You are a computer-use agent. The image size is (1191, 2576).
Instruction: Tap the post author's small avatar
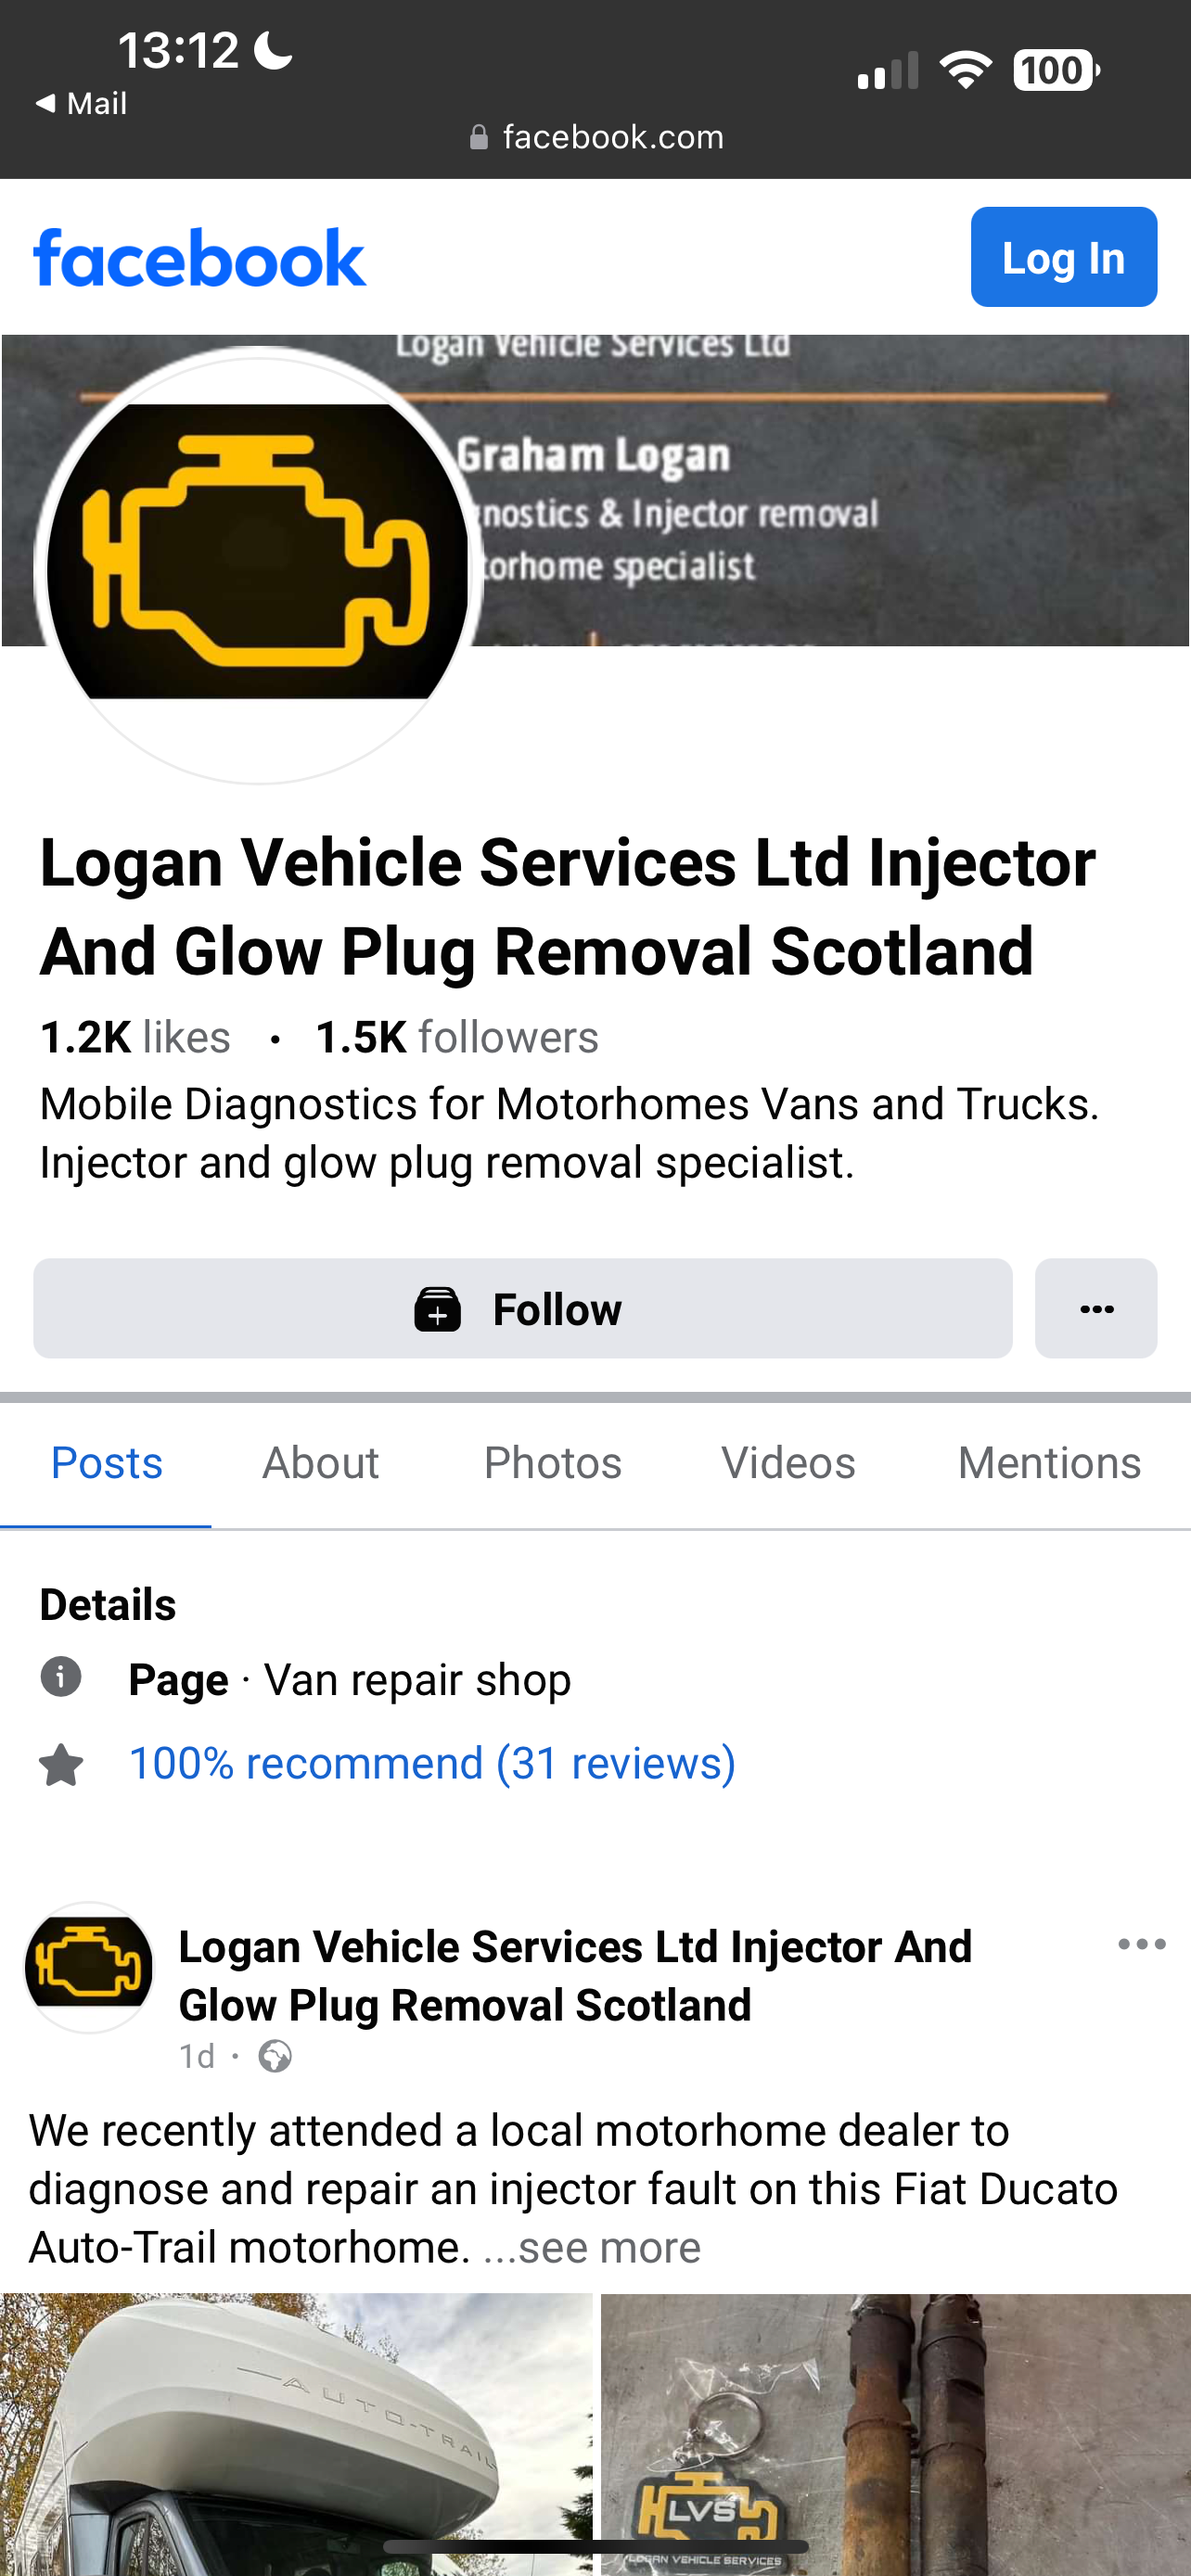point(89,1967)
